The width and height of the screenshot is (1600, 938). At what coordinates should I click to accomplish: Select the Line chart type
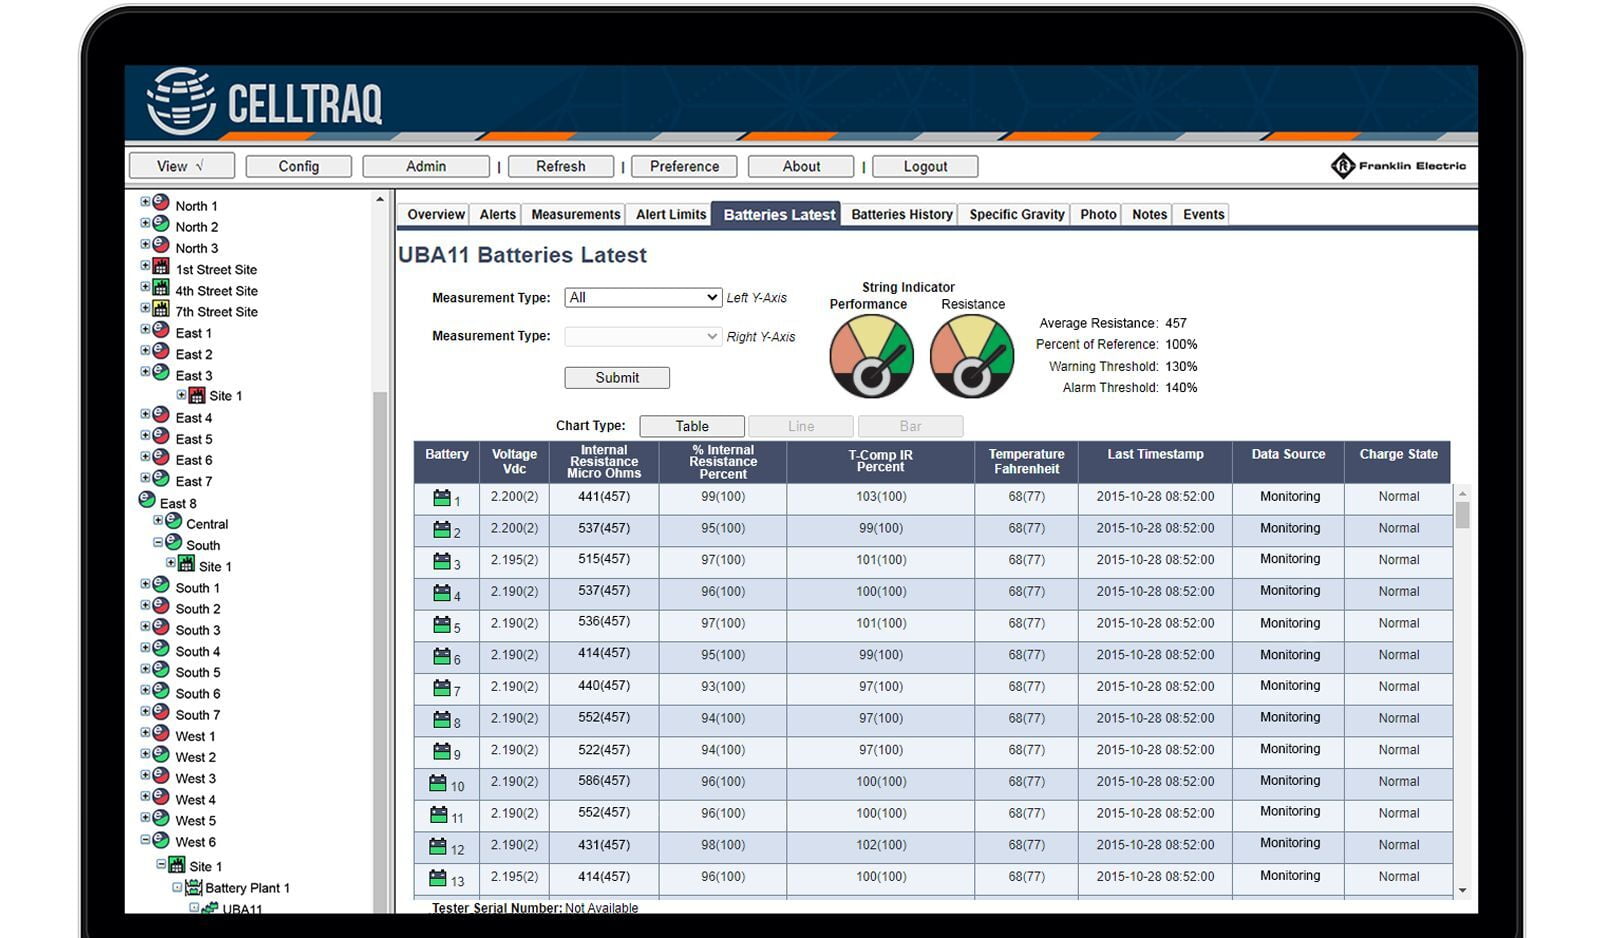[x=801, y=426]
